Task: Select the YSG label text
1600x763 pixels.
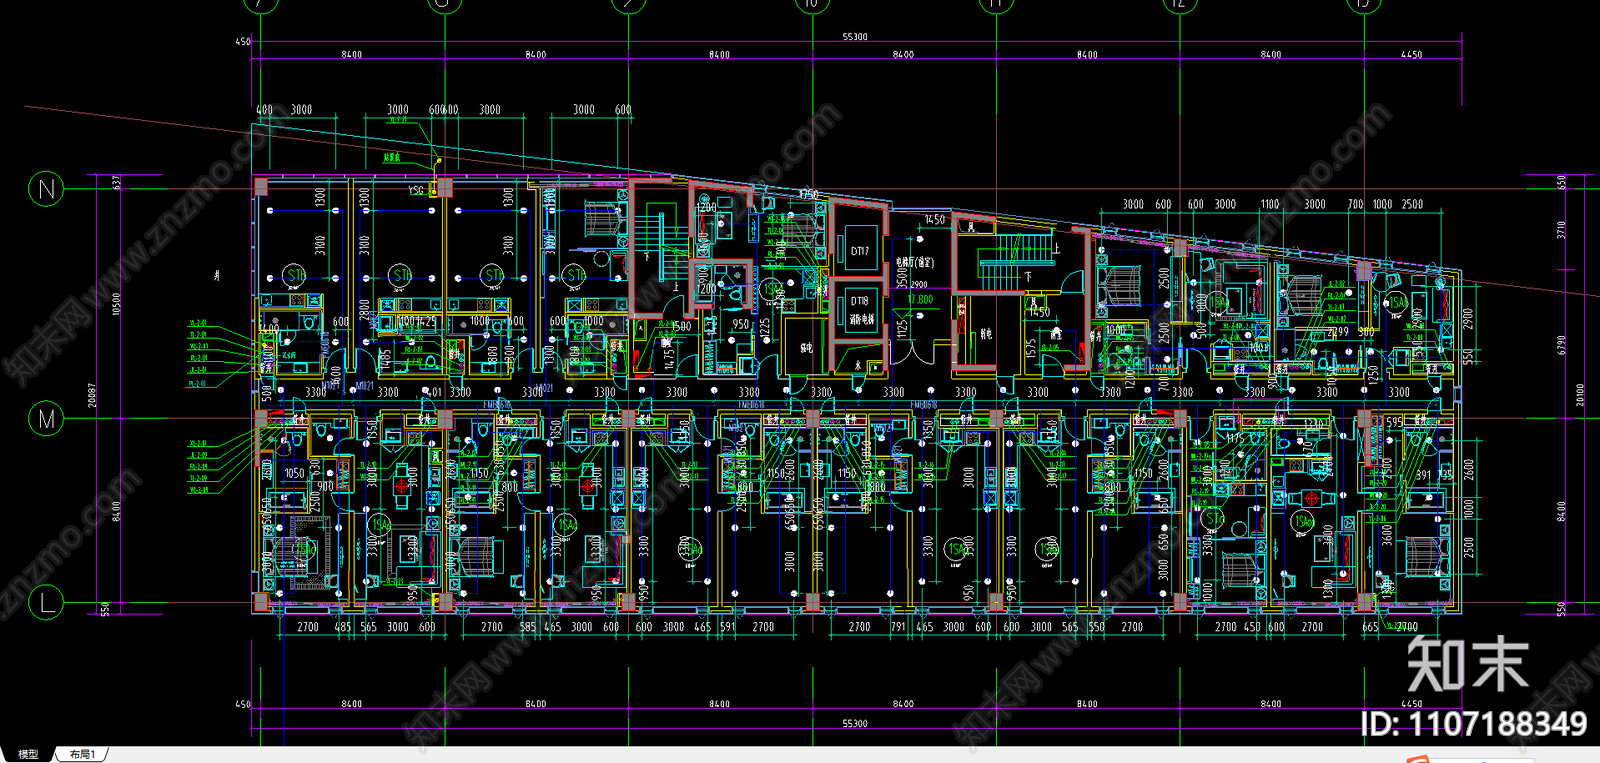Action: 416,190
